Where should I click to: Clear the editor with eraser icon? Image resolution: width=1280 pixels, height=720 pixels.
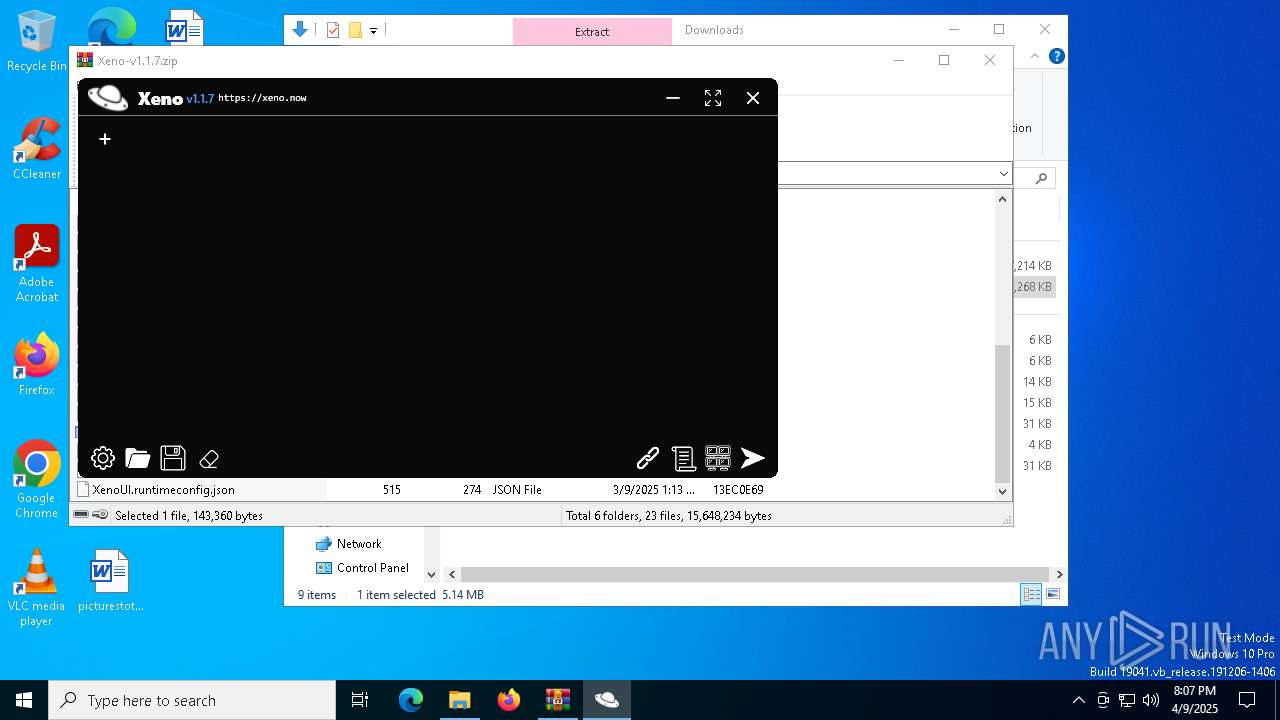point(209,459)
